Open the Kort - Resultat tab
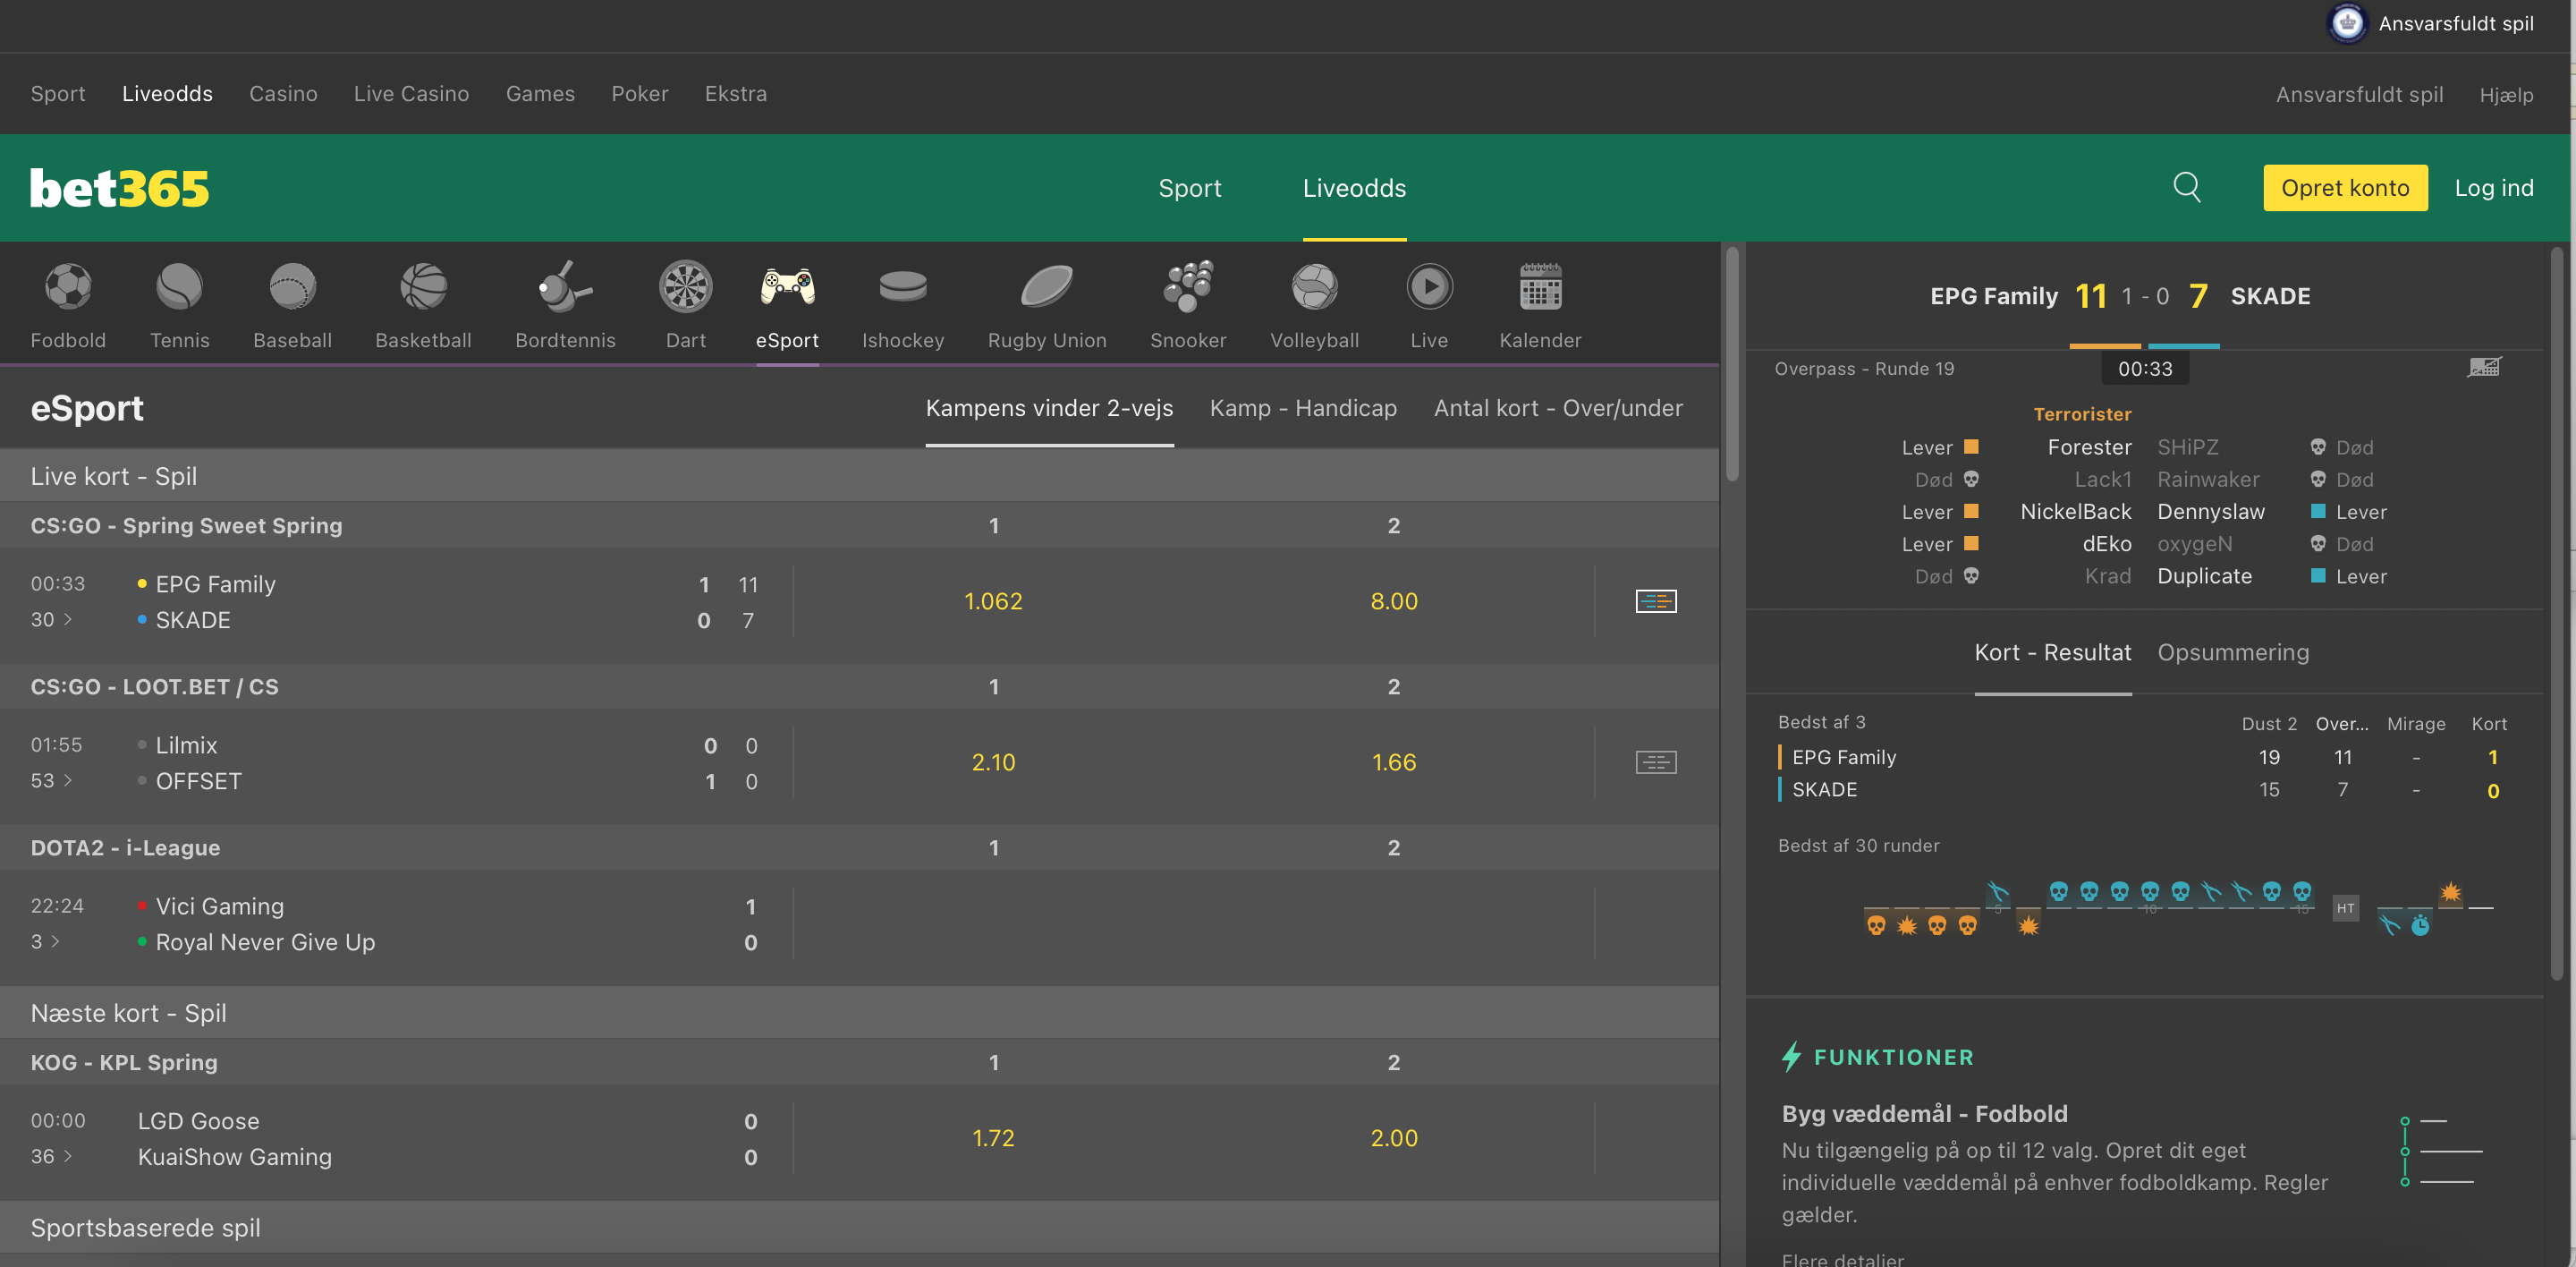 (x=2052, y=652)
